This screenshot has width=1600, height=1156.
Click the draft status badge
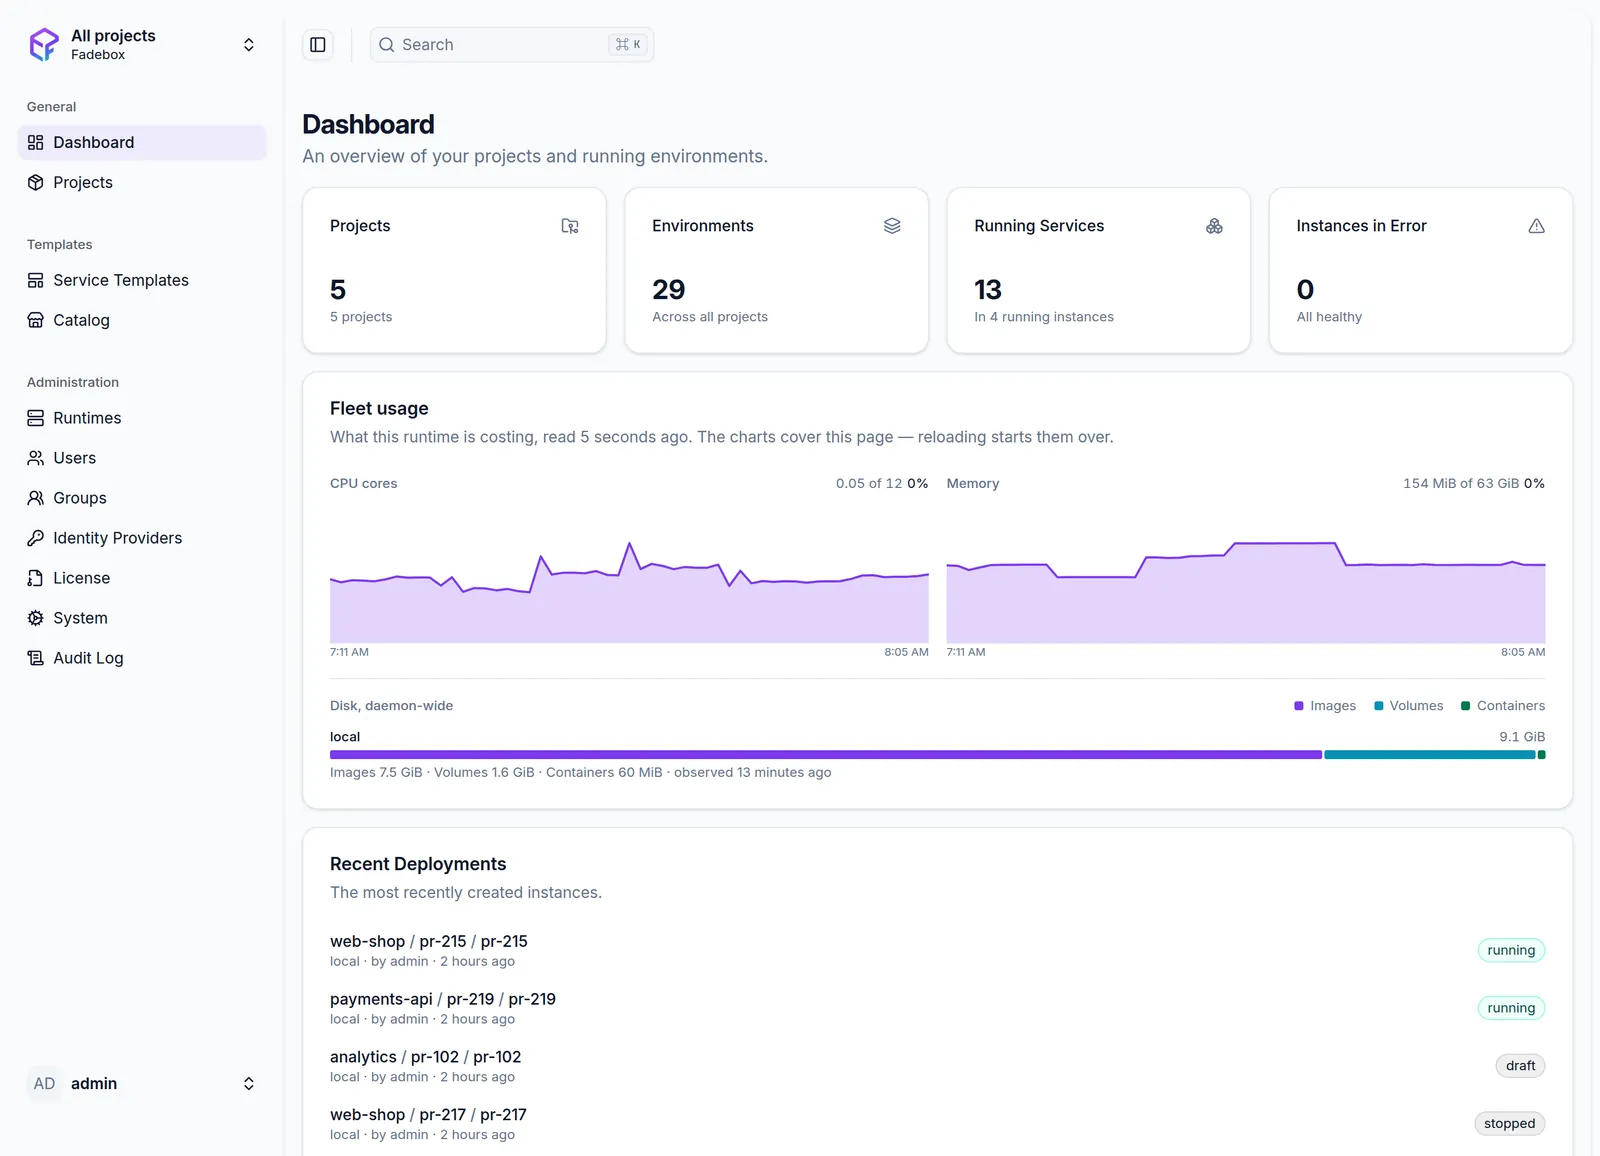pyautogui.click(x=1521, y=1066)
